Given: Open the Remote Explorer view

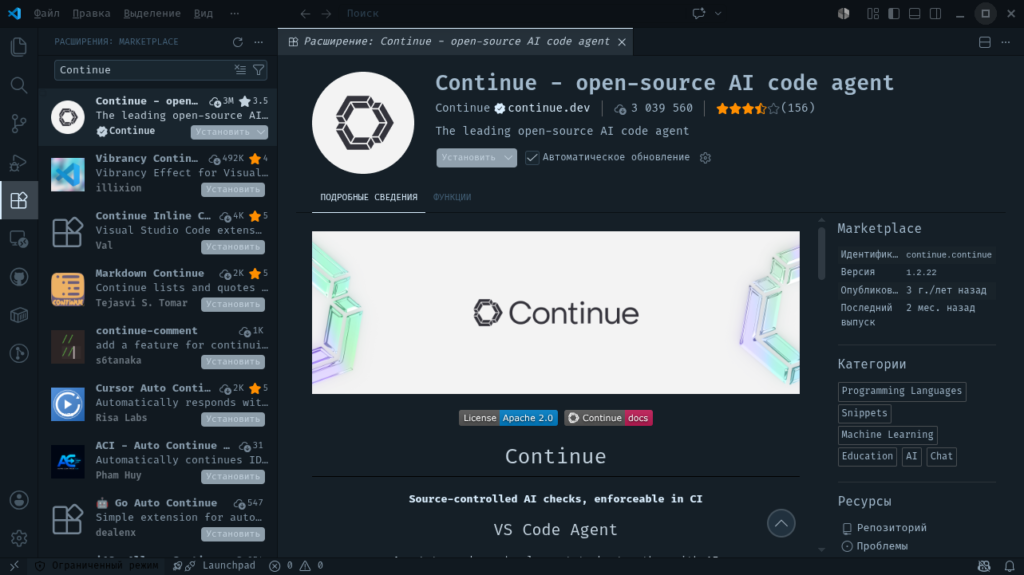Looking at the screenshot, I should pyautogui.click(x=19, y=238).
